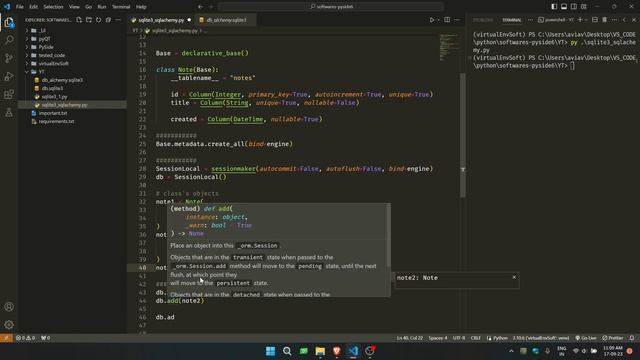Open the Search view in activity bar
The width and height of the screenshot is (640, 360).
(x=9, y=40)
